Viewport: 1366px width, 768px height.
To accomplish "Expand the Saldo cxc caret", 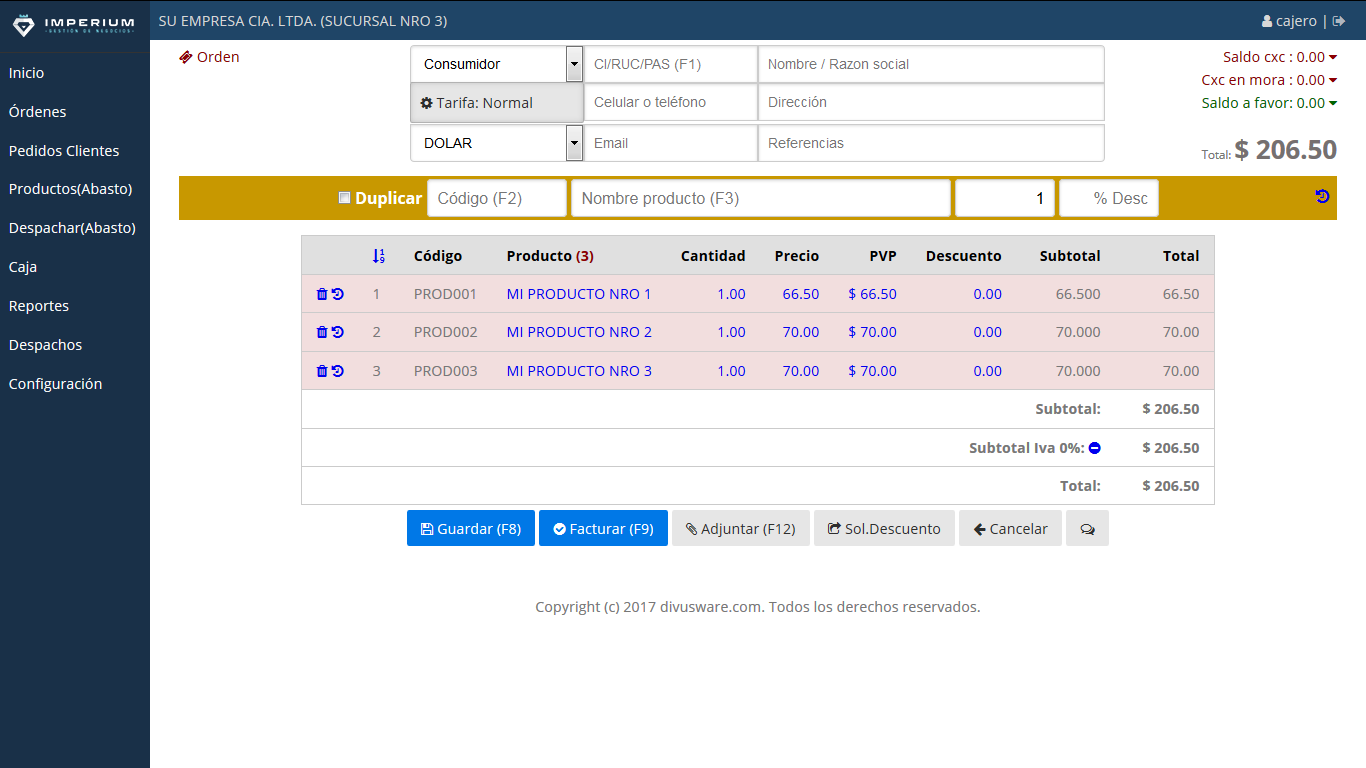I will pos(1333,57).
